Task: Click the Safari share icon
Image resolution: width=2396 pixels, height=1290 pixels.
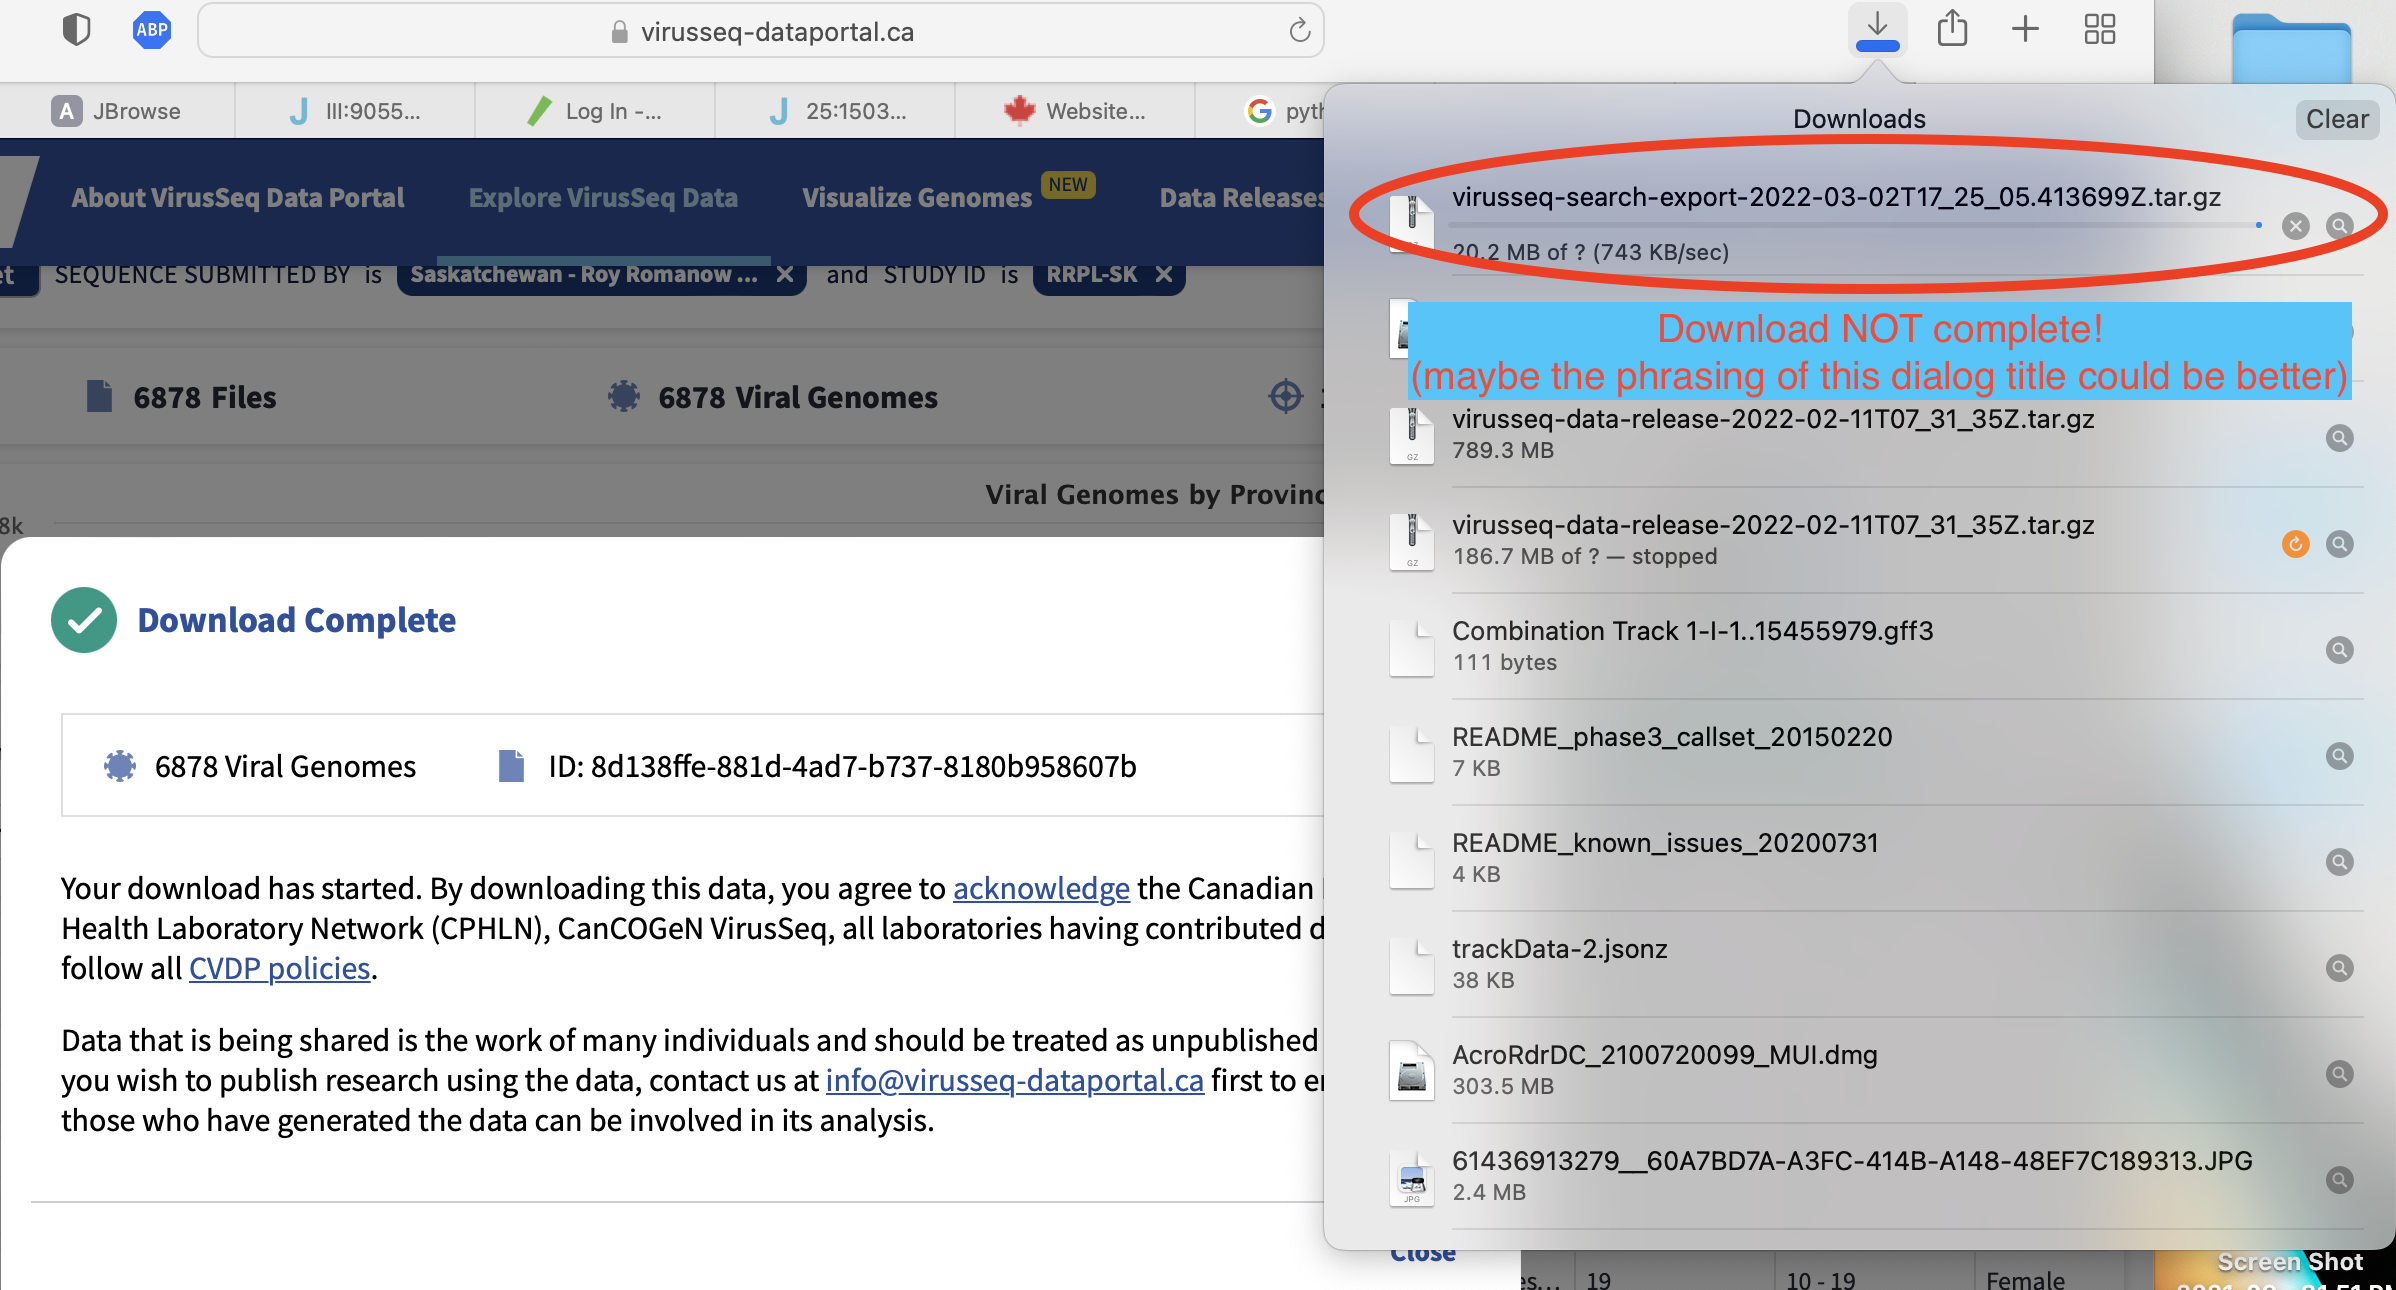Action: pyautogui.click(x=1951, y=29)
